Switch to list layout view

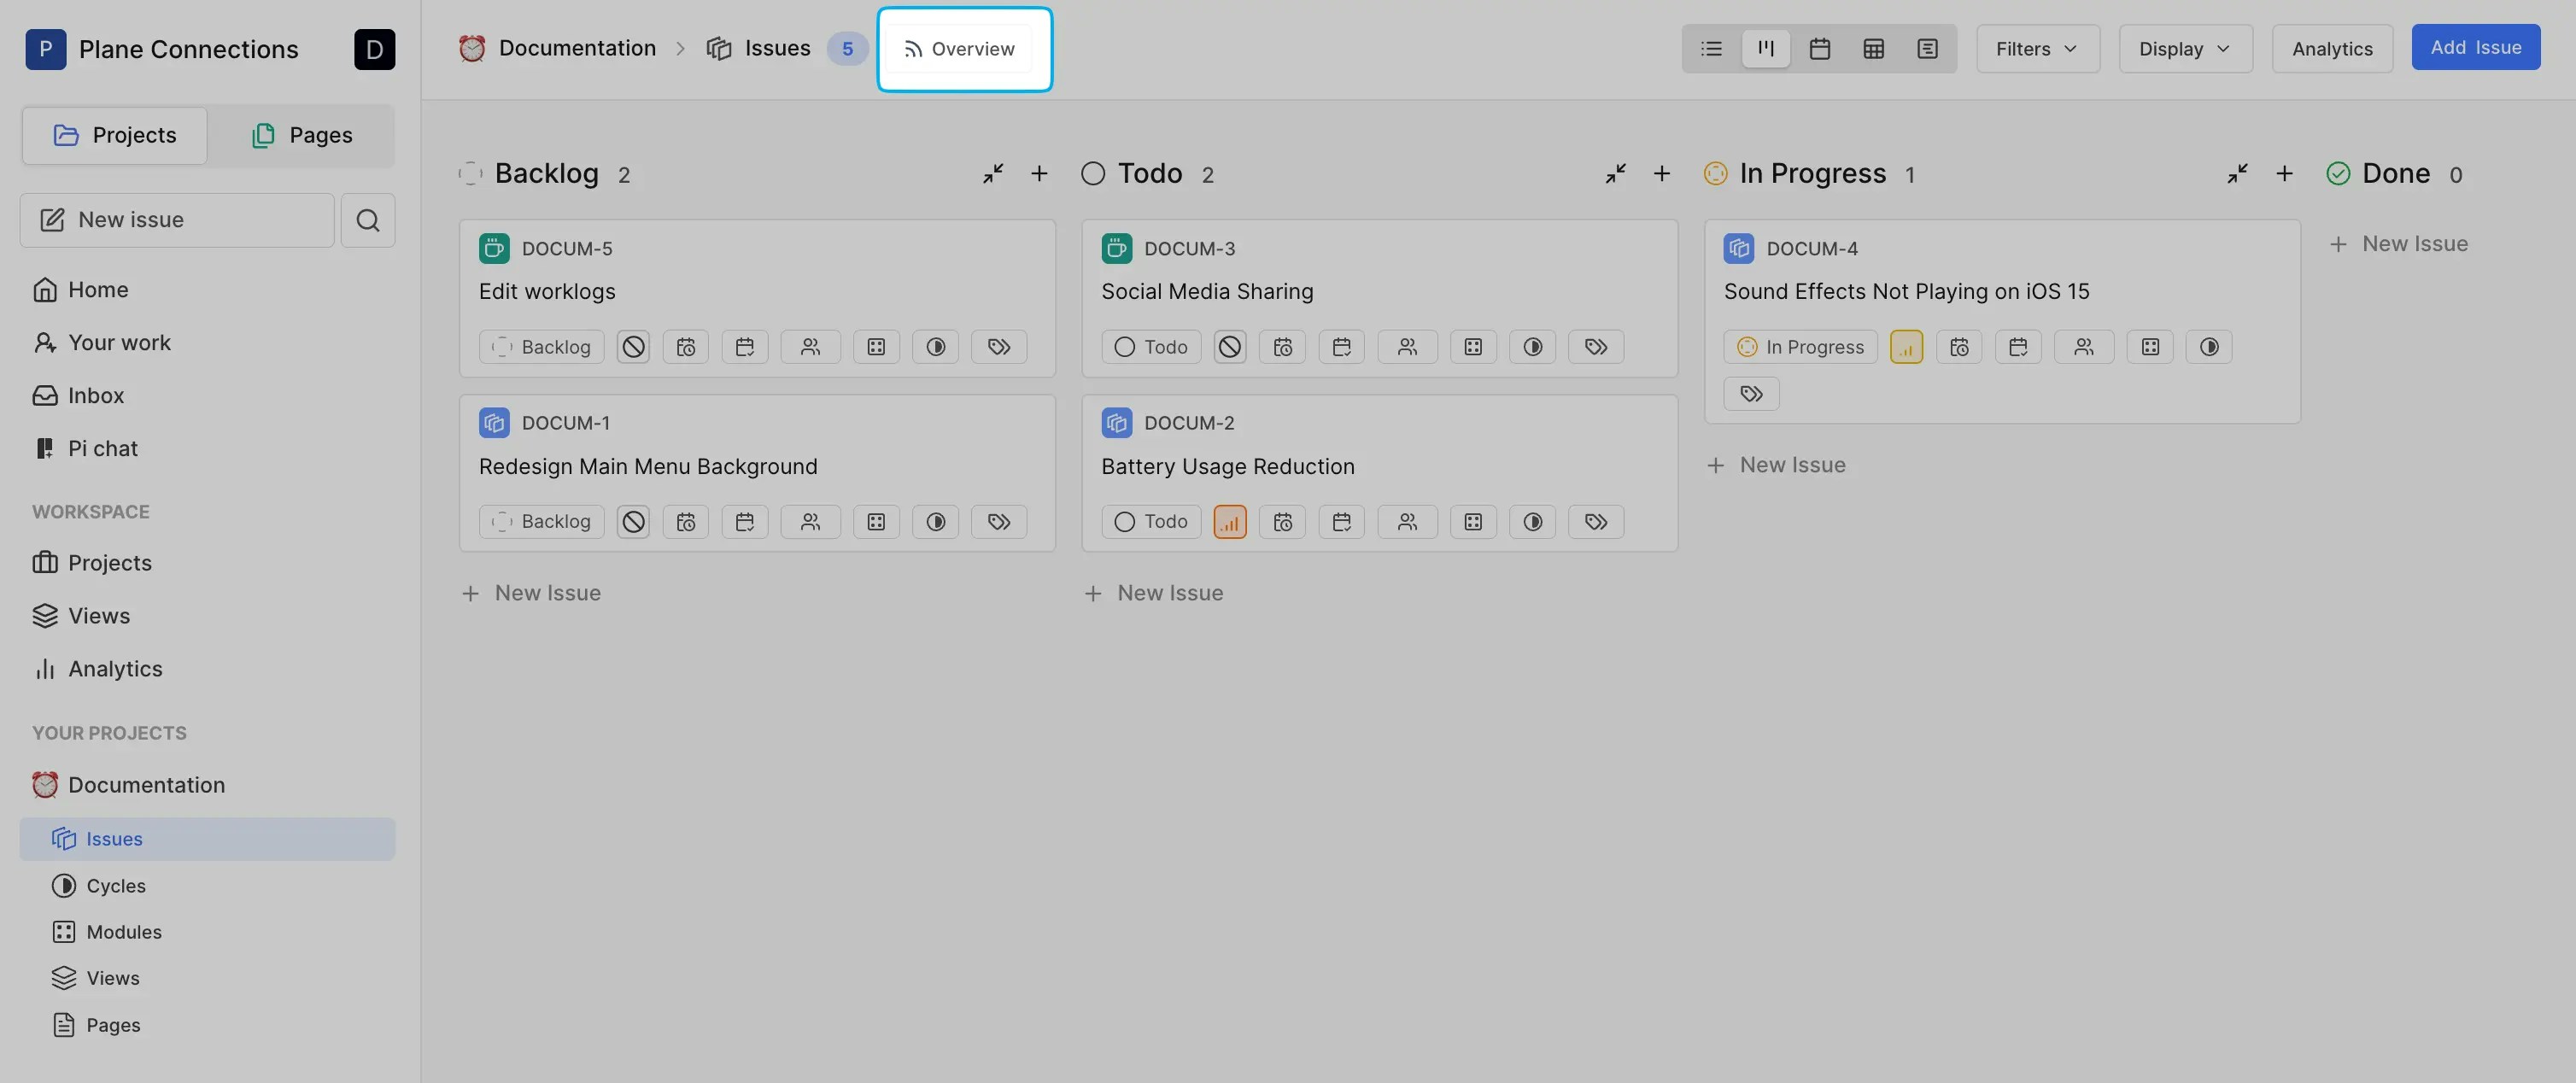(1711, 49)
